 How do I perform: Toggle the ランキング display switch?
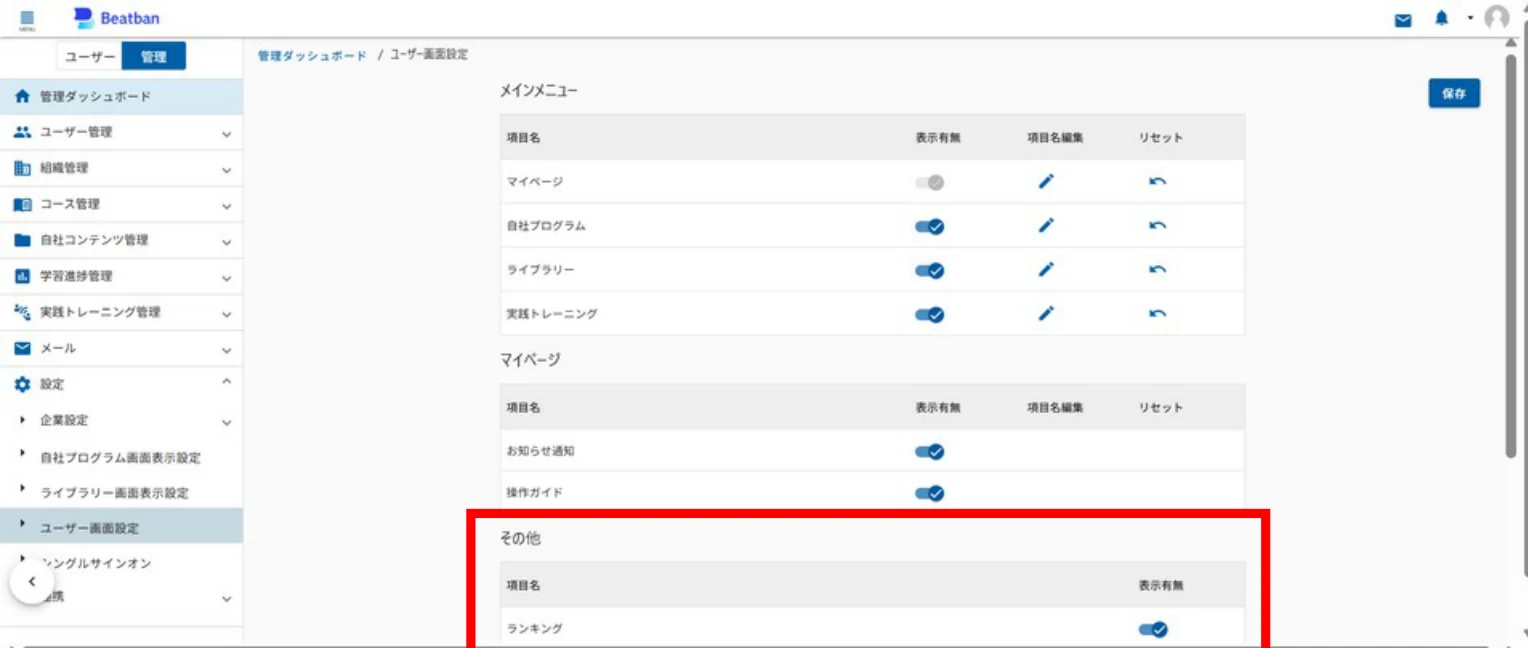point(1153,630)
